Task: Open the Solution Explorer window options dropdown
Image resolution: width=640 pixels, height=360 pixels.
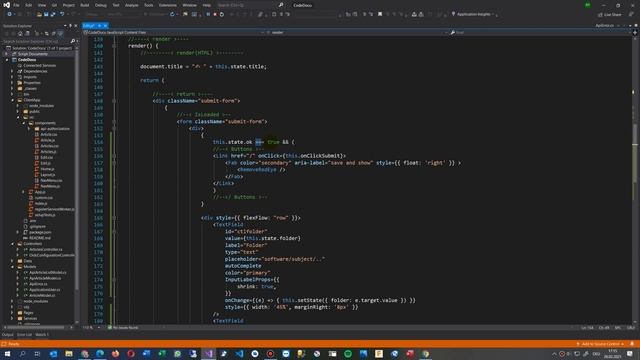Action: click(65, 26)
